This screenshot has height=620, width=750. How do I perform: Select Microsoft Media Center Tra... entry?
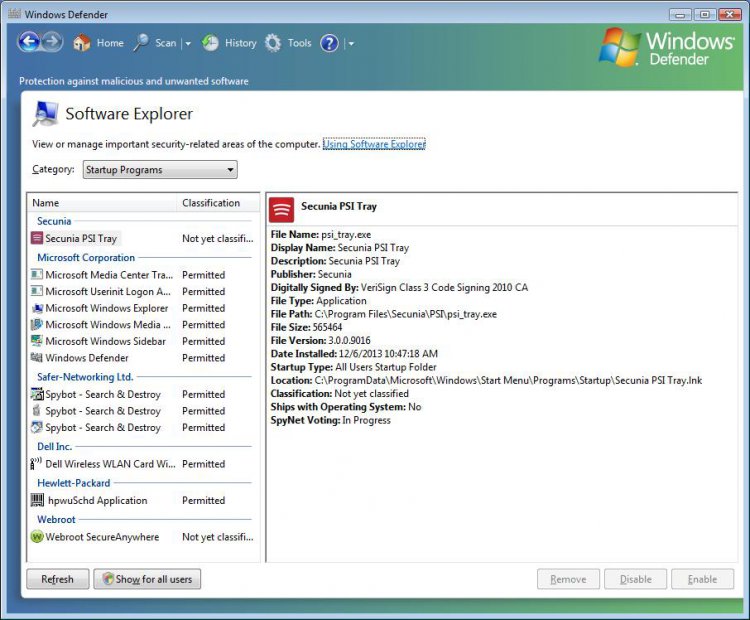point(109,275)
